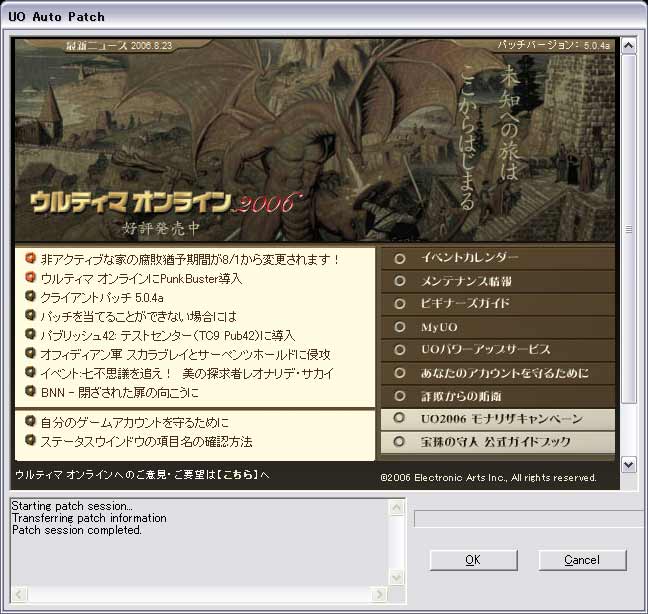The image size is (648, 614).
Task: Open the 【こちら】 feedback link
Action: tap(238, 475)
